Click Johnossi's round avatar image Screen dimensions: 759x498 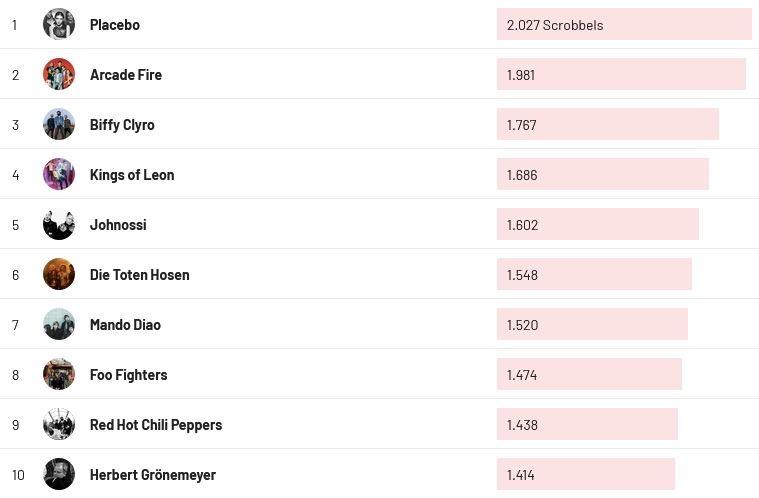[59, 224]
